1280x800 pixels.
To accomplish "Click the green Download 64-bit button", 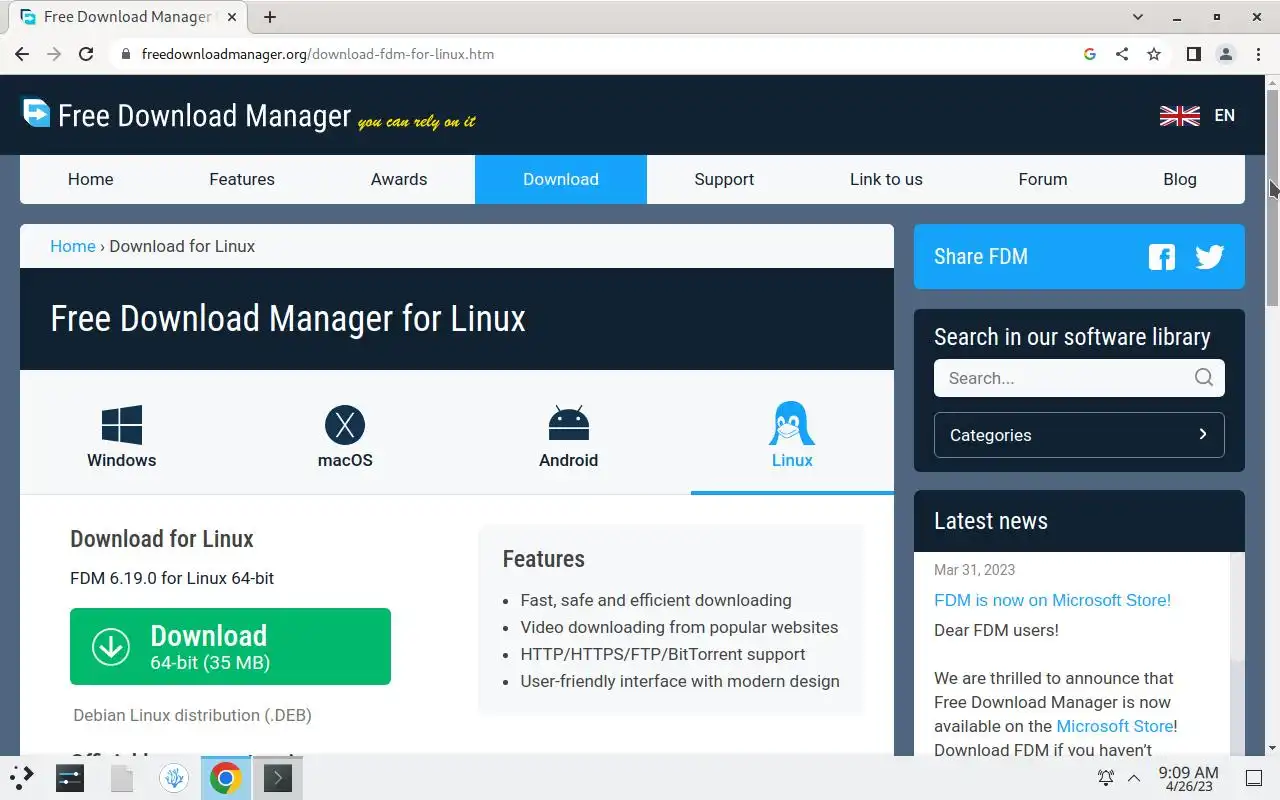I will [x=230, y=647].
